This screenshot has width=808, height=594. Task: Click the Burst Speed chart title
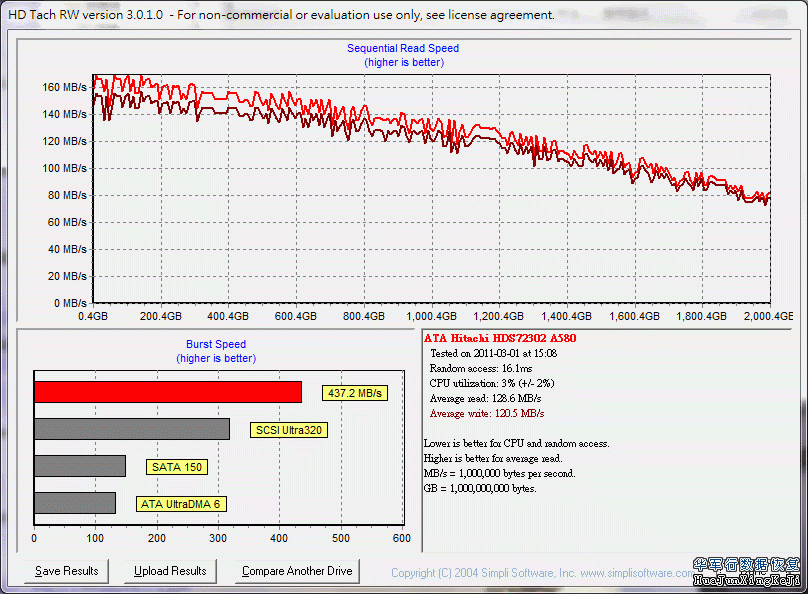216,344
